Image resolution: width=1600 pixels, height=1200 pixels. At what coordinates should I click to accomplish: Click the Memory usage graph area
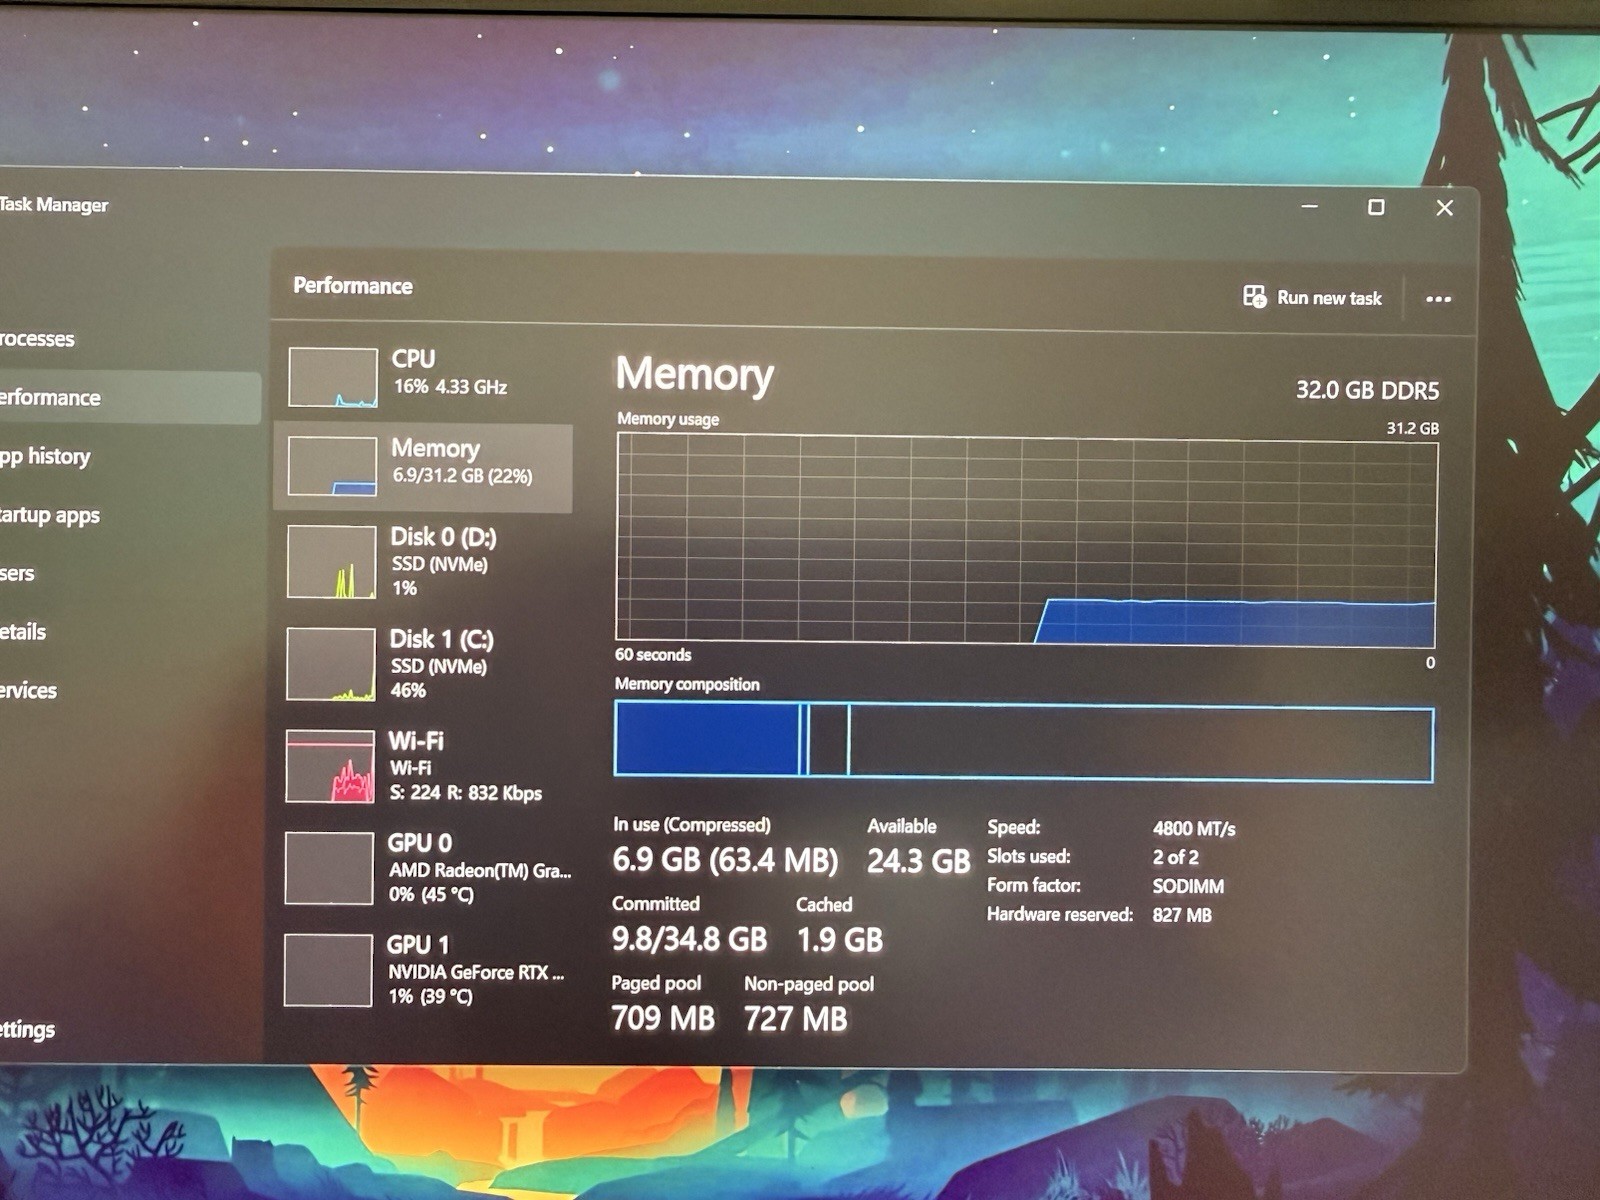pos(1026,540)
